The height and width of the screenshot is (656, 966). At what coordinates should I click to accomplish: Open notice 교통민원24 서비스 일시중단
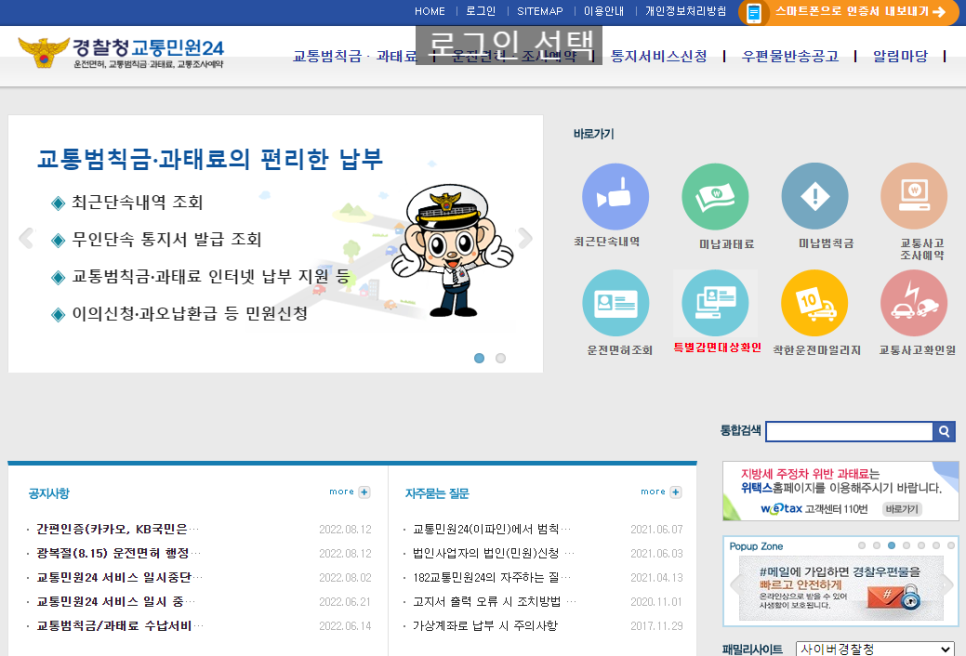pyautogui.click(x=119, y=577)
